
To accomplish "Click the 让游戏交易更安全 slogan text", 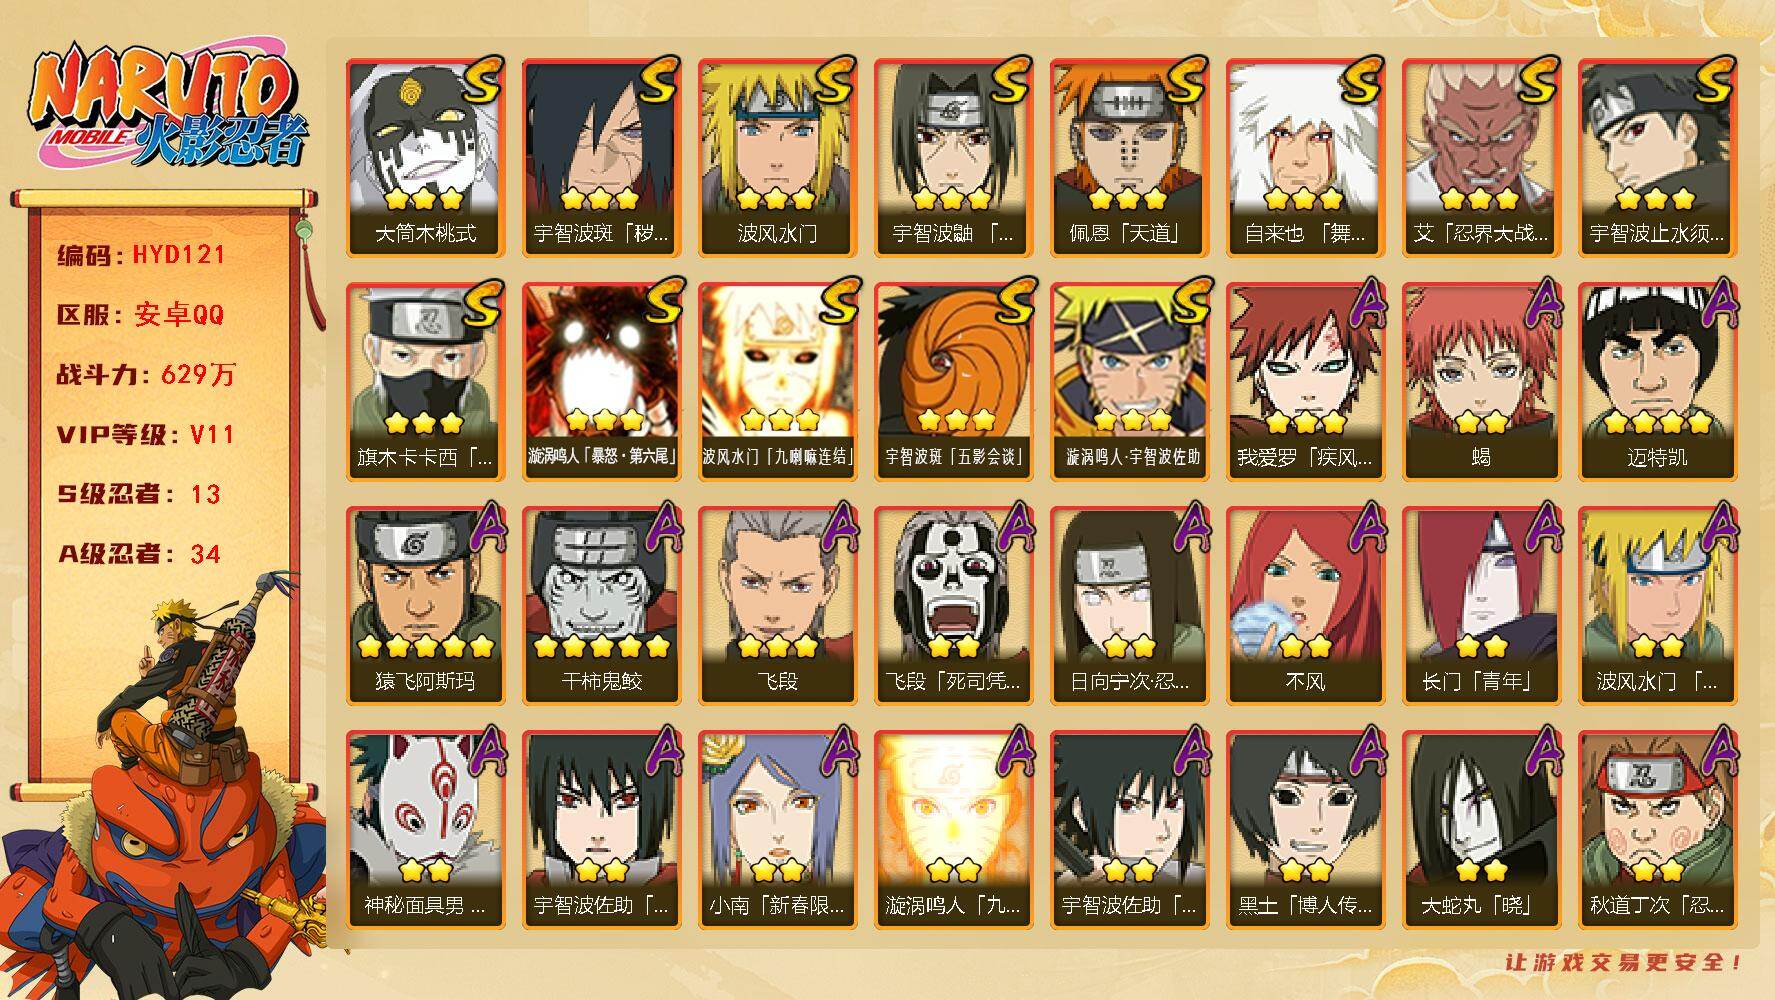I will [x=1625, y=962].
